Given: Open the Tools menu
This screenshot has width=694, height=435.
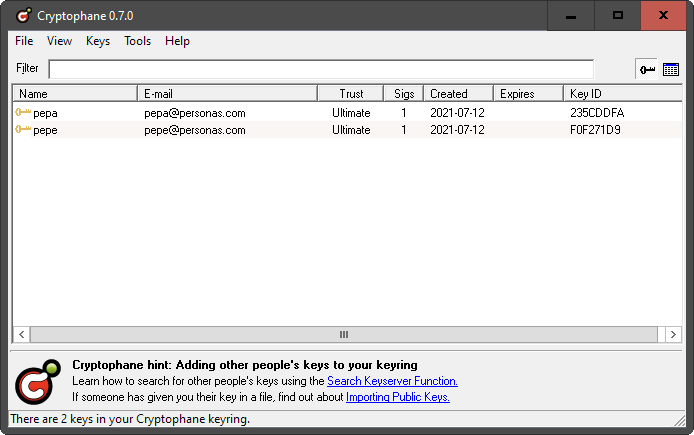Looking at the screenshot, I should [137, 41].
